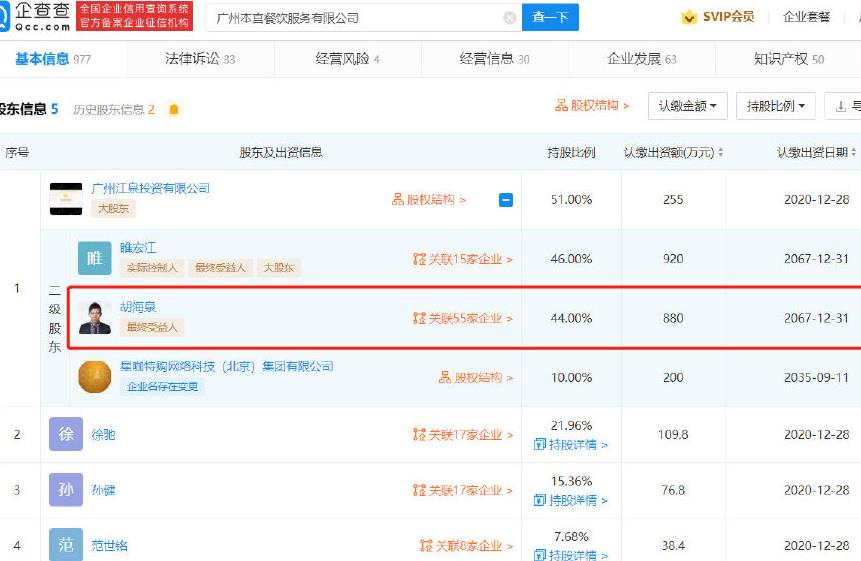The width and height of the screenshot is (861, 561).
Task: Open 企业套餐 link
Action: (806, 17)
